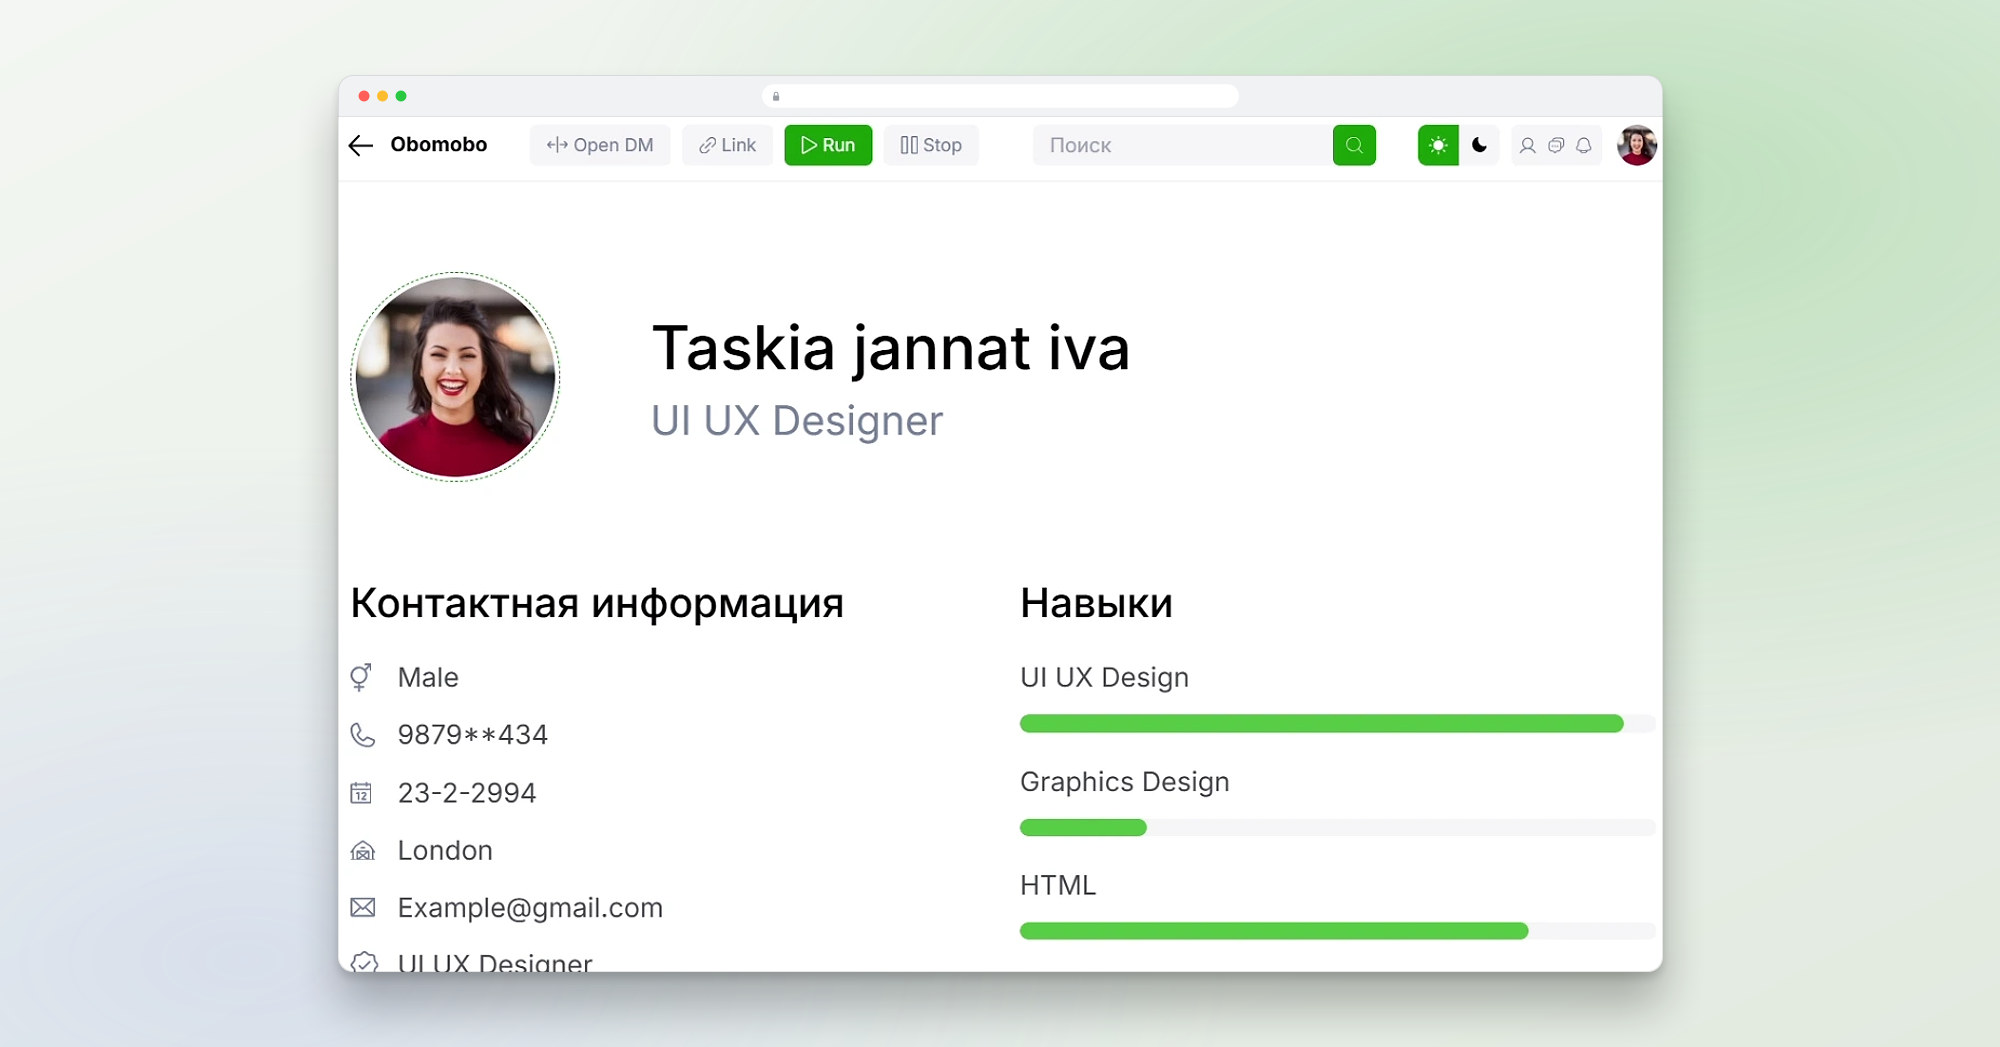Click the calendar icon beside 23-2-2994
Image resolution: width=2000 pixels, height=1047 pixels.
pyautogui.click(x=361, y=793)
